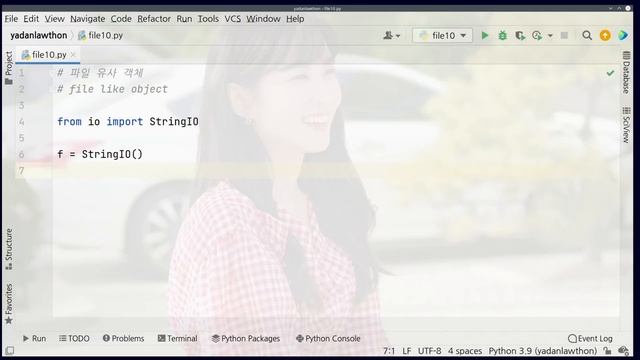Open the VCS menu
The width and height of the screenshot is (640, 360).
tap(233, 19)
